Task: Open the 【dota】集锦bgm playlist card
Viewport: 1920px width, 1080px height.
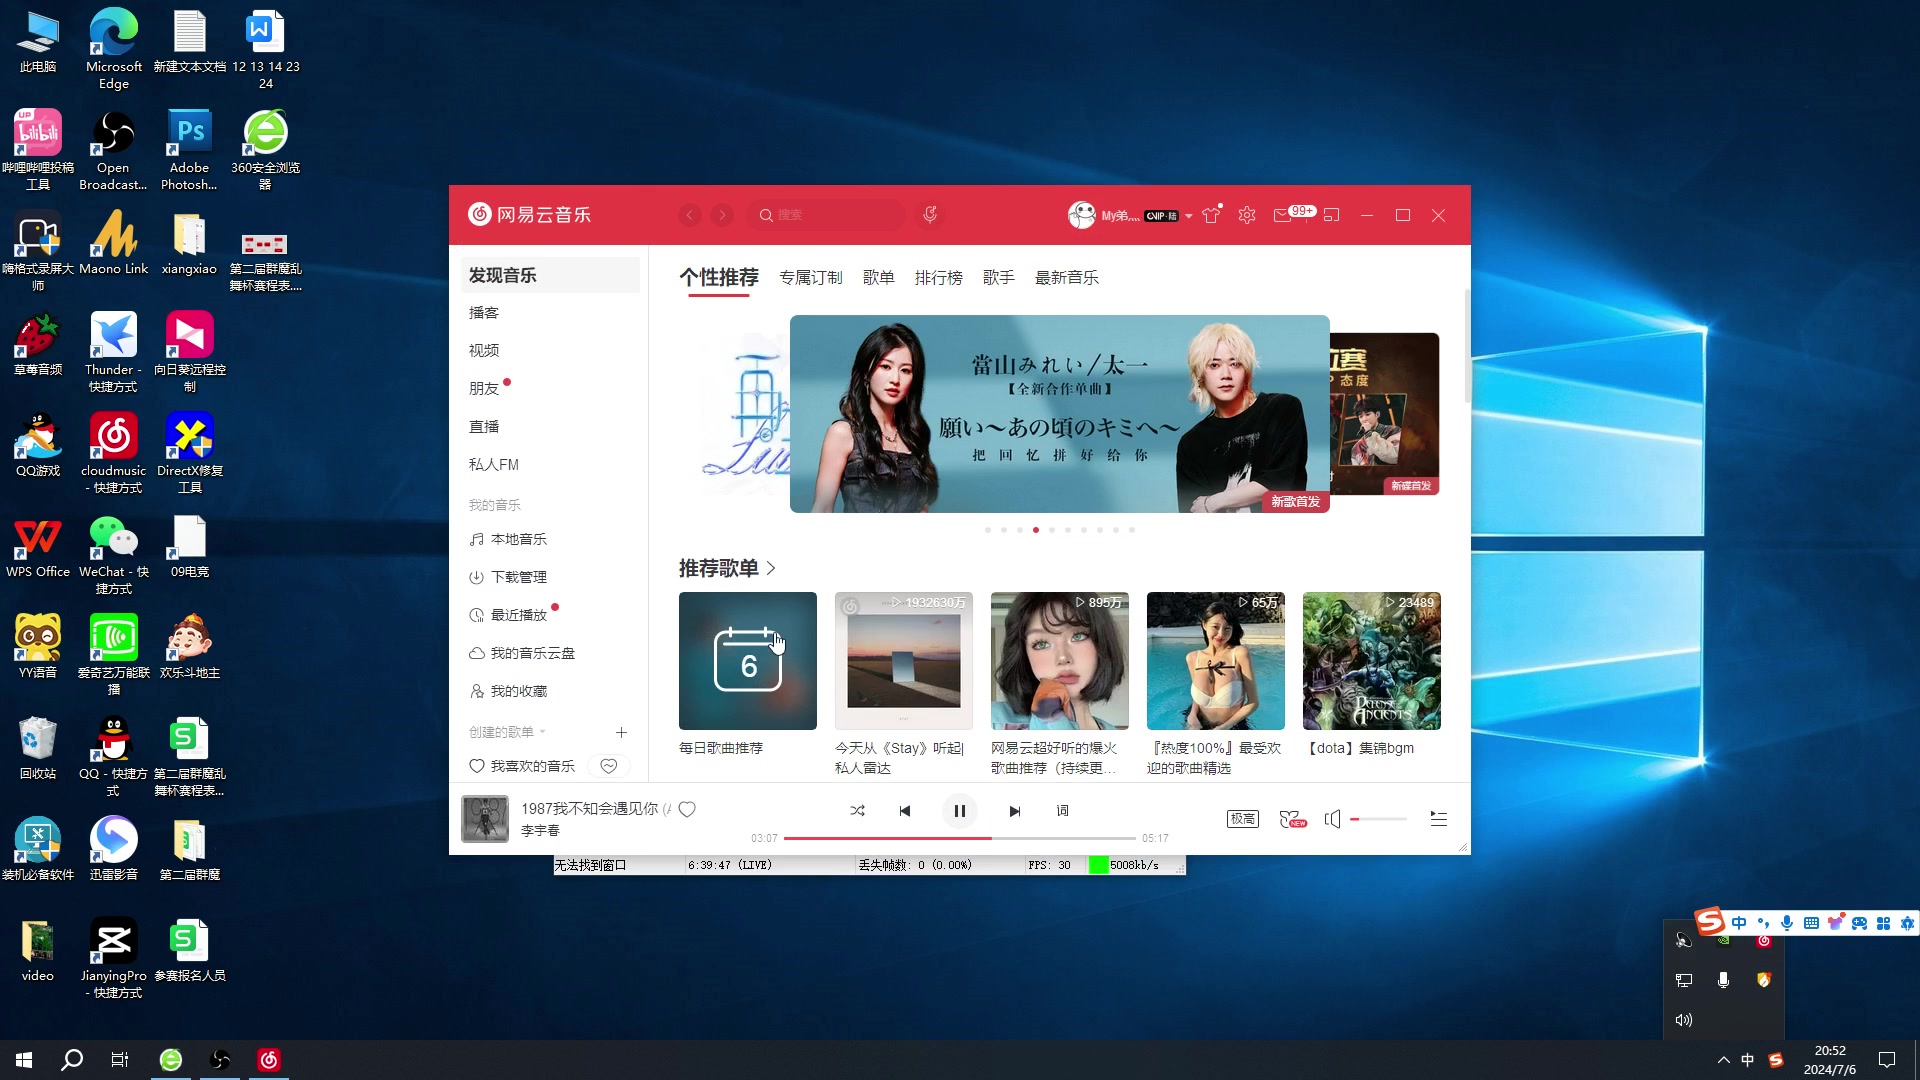Action: [x=1372, y=661]
